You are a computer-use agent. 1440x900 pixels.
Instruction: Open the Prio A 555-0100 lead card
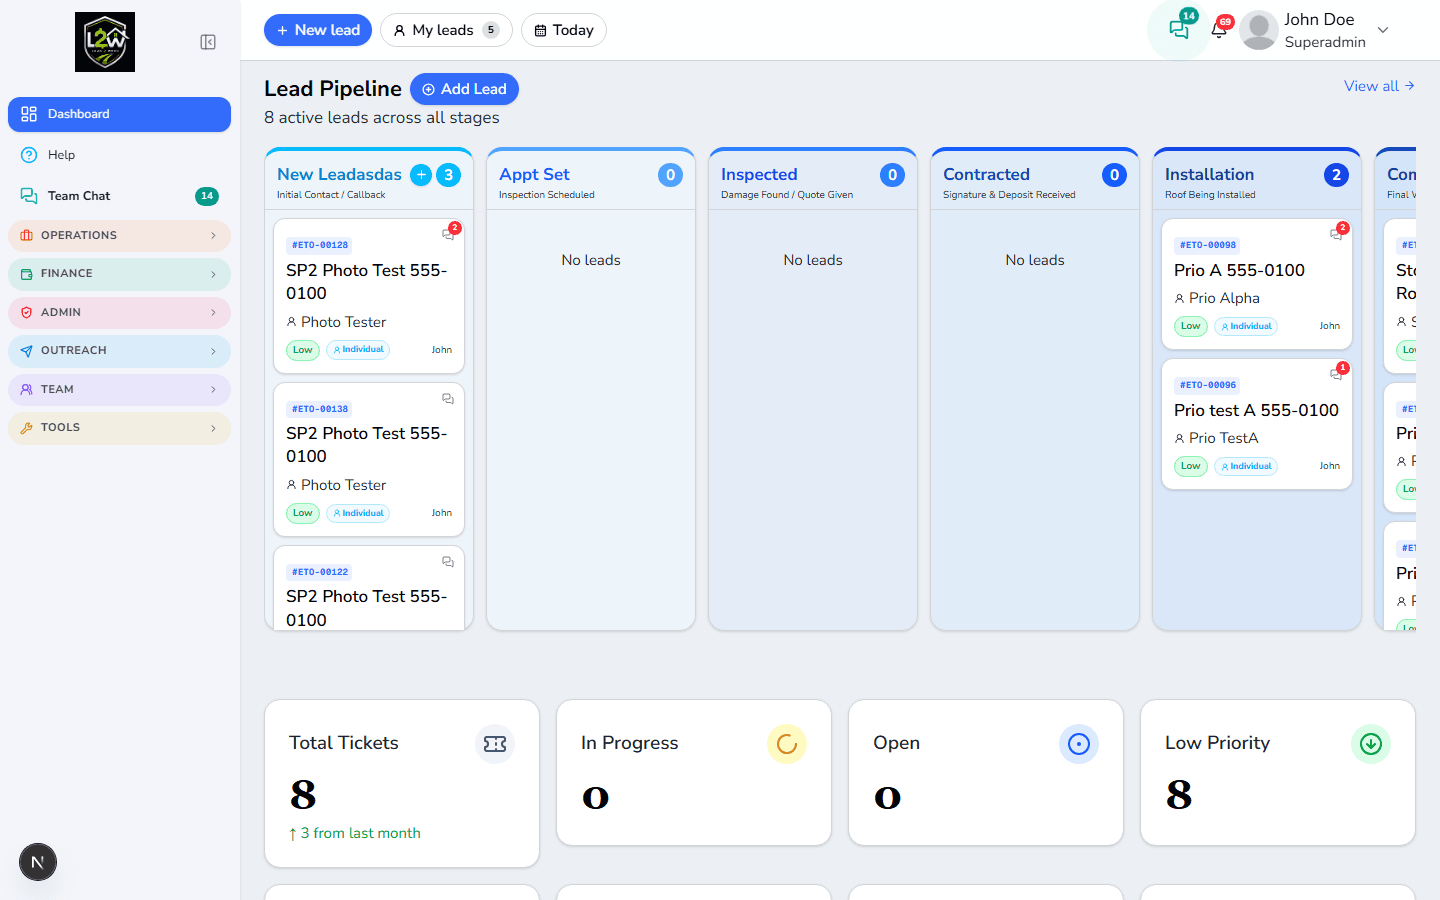pos(1257,284)
